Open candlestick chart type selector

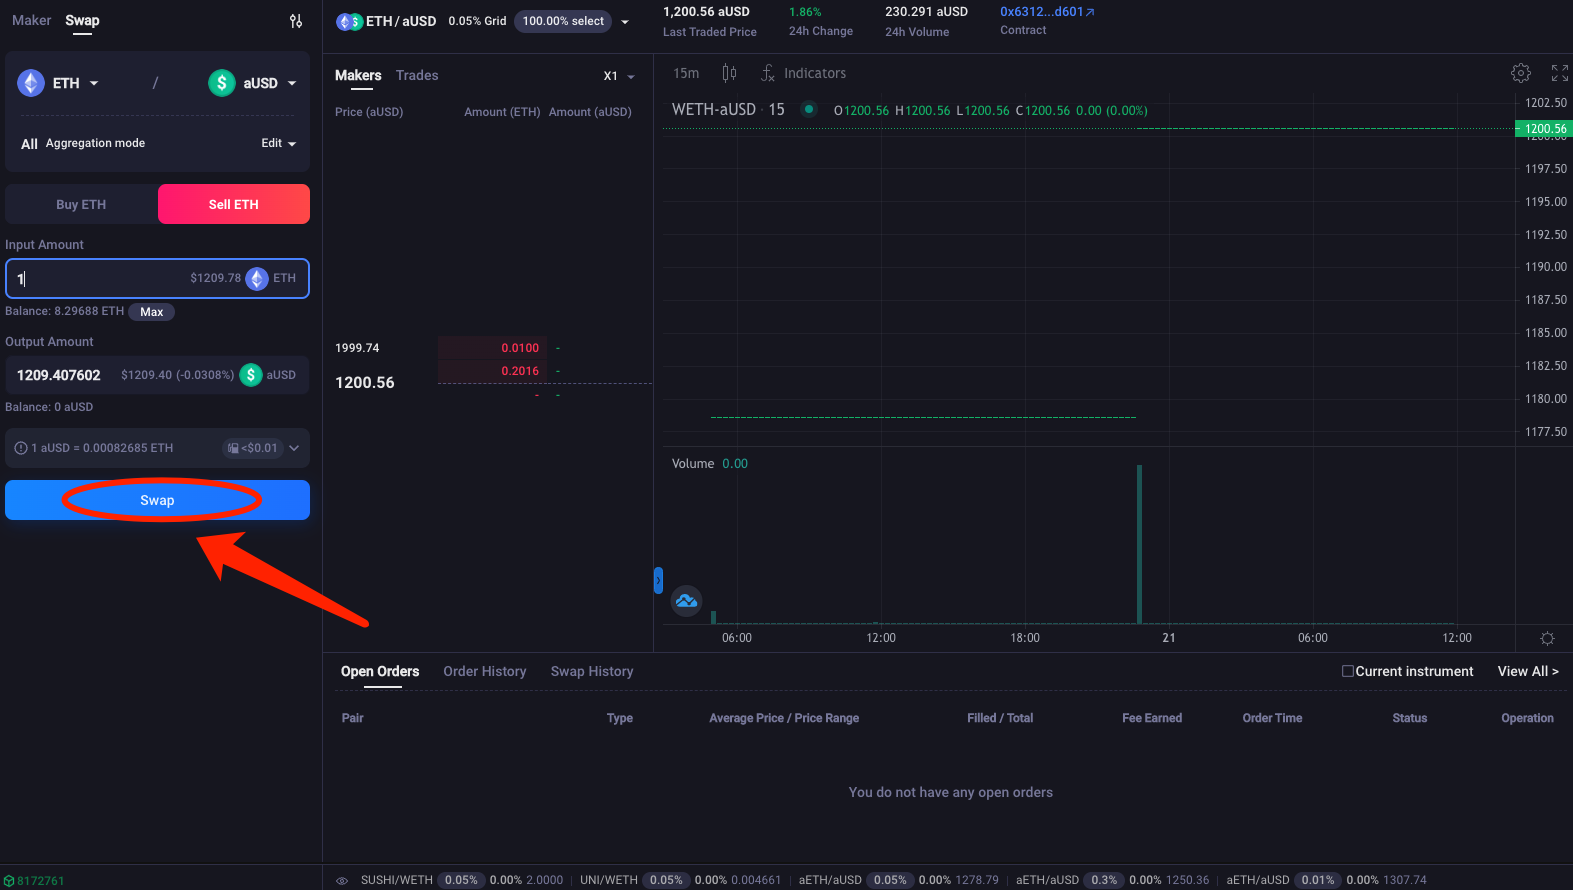click(729, 73)
